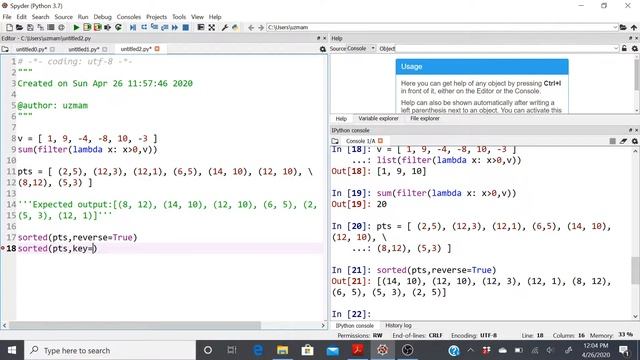Open the Source menu
Viewport: 640px width, 360px height.
63,17
